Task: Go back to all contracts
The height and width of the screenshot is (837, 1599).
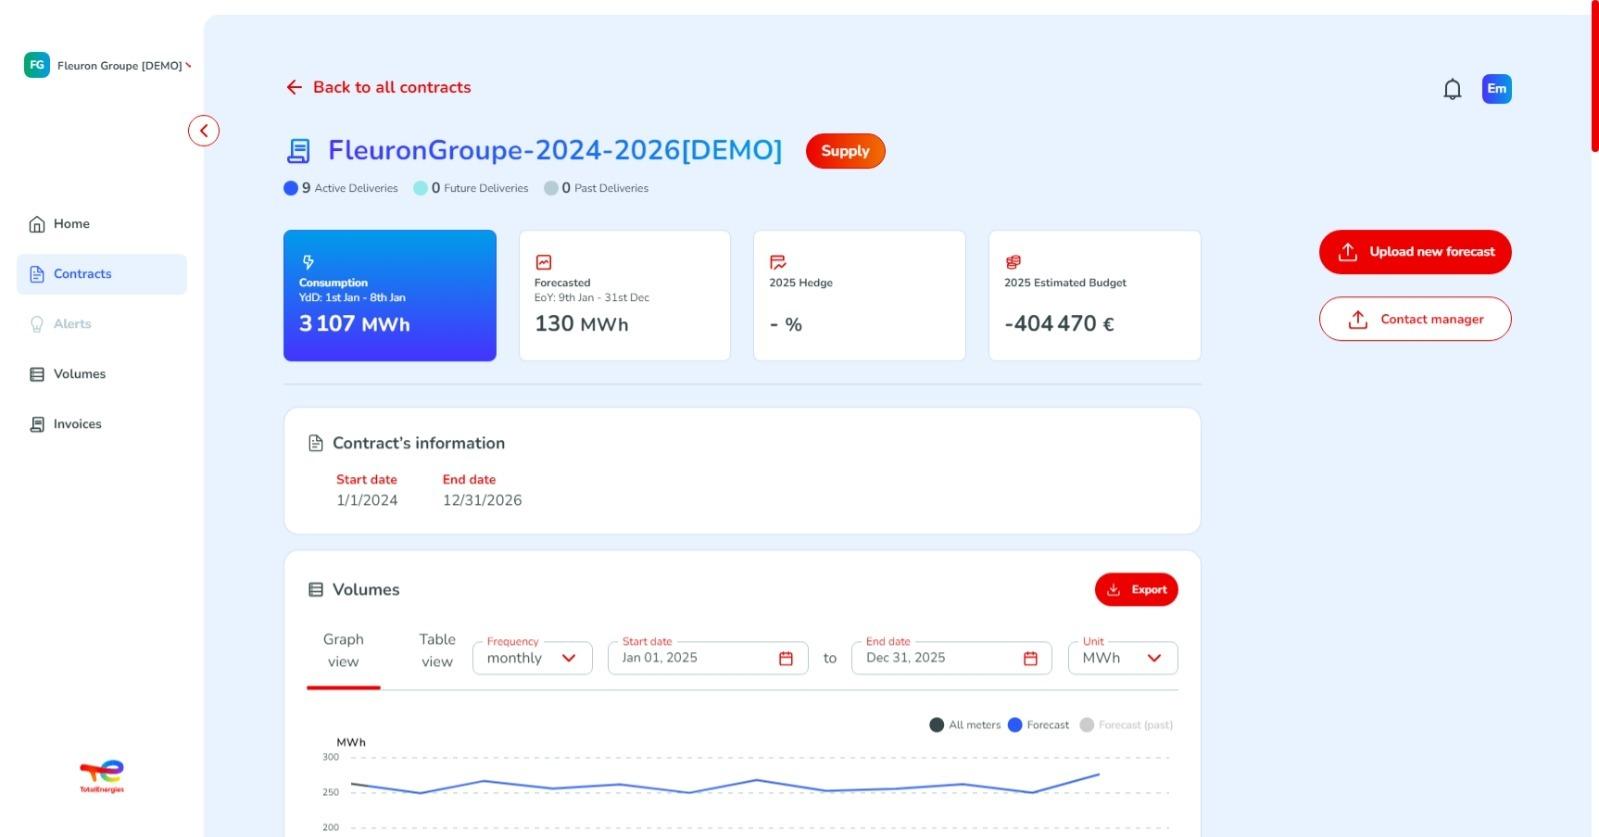Action: pyautogui.click(x=378, y=87)
